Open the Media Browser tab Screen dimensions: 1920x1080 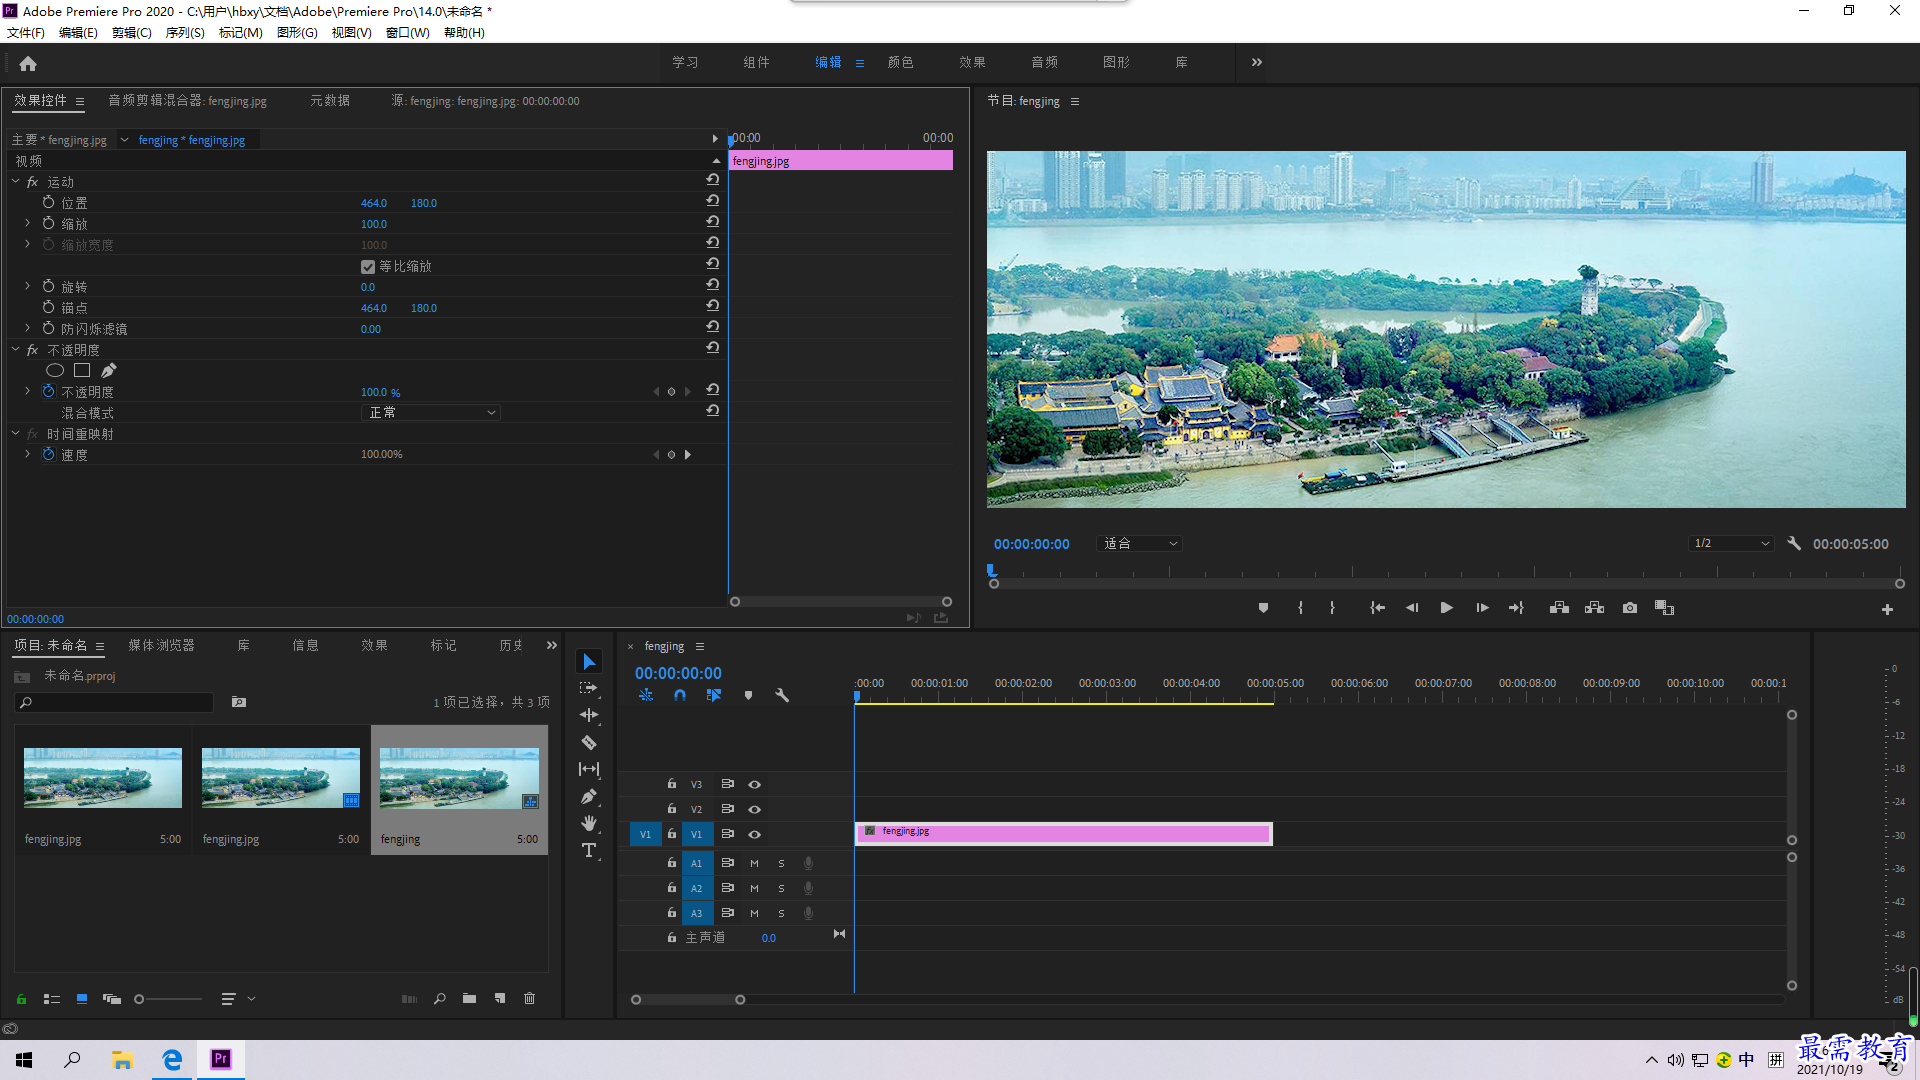[x=161, y=646]
